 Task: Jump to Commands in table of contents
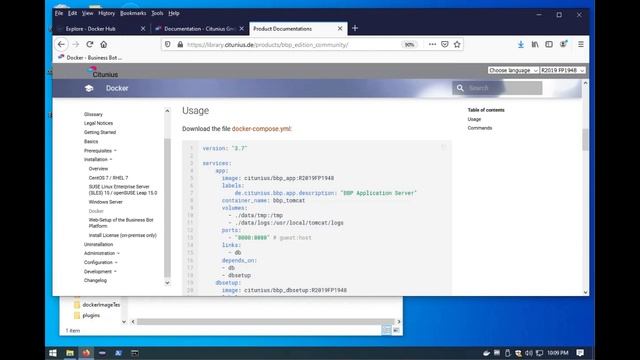coord(480,128)
